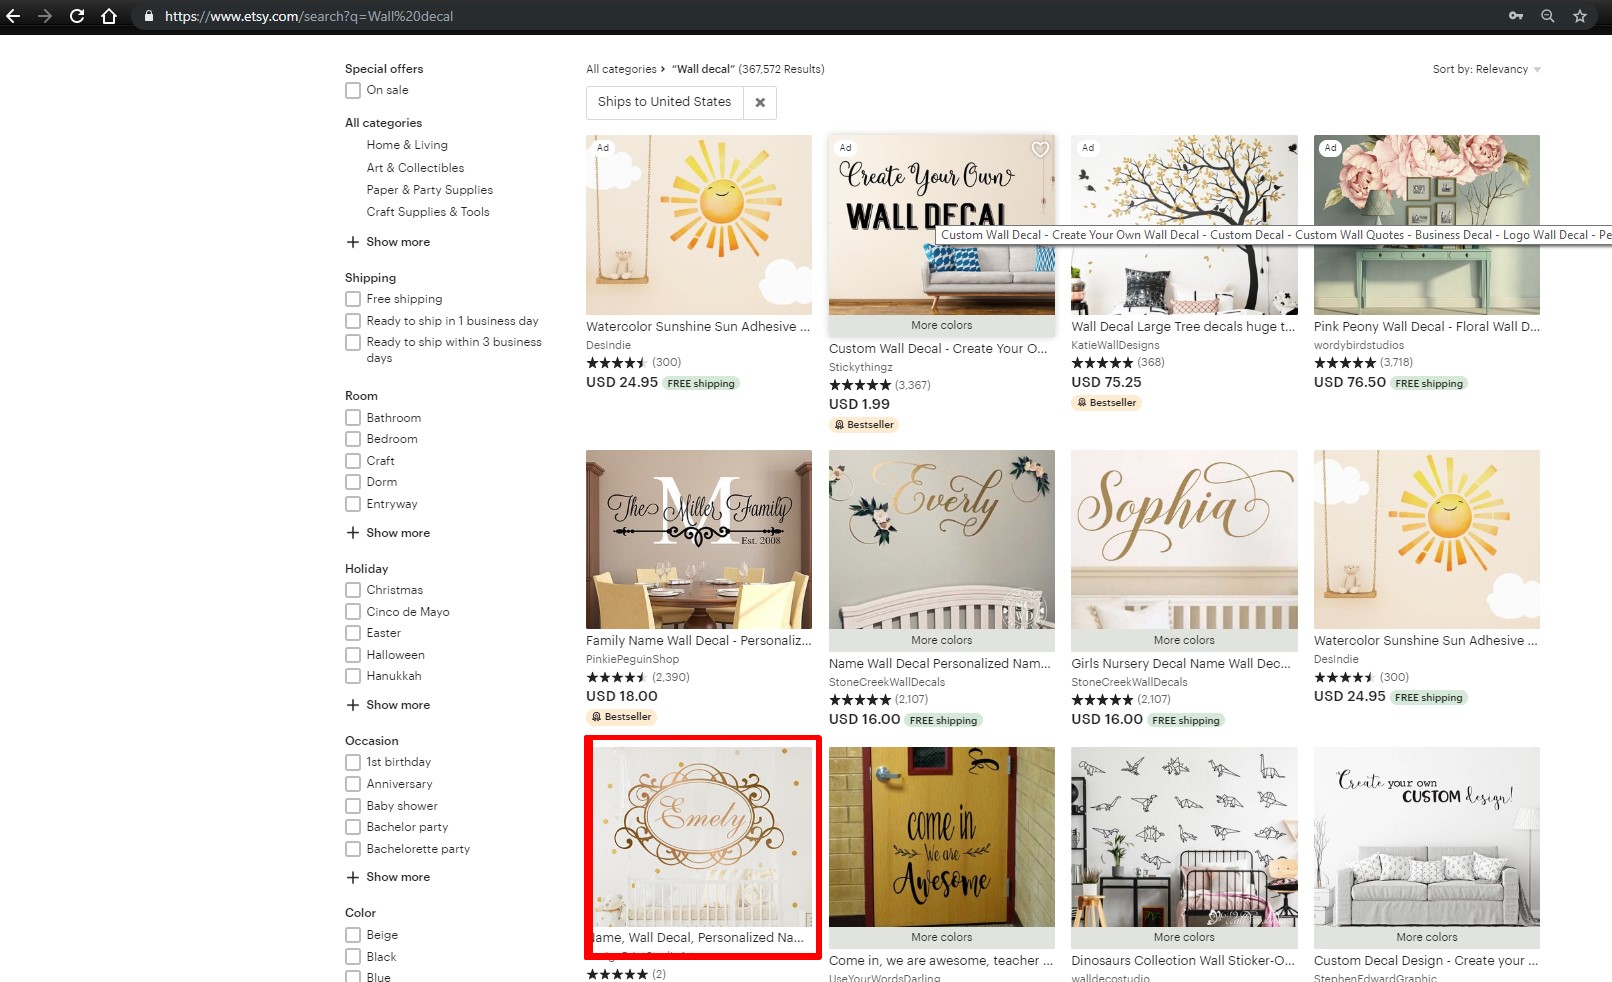
Task: Enable the Free shipping filter
Action: click(353, 299)
